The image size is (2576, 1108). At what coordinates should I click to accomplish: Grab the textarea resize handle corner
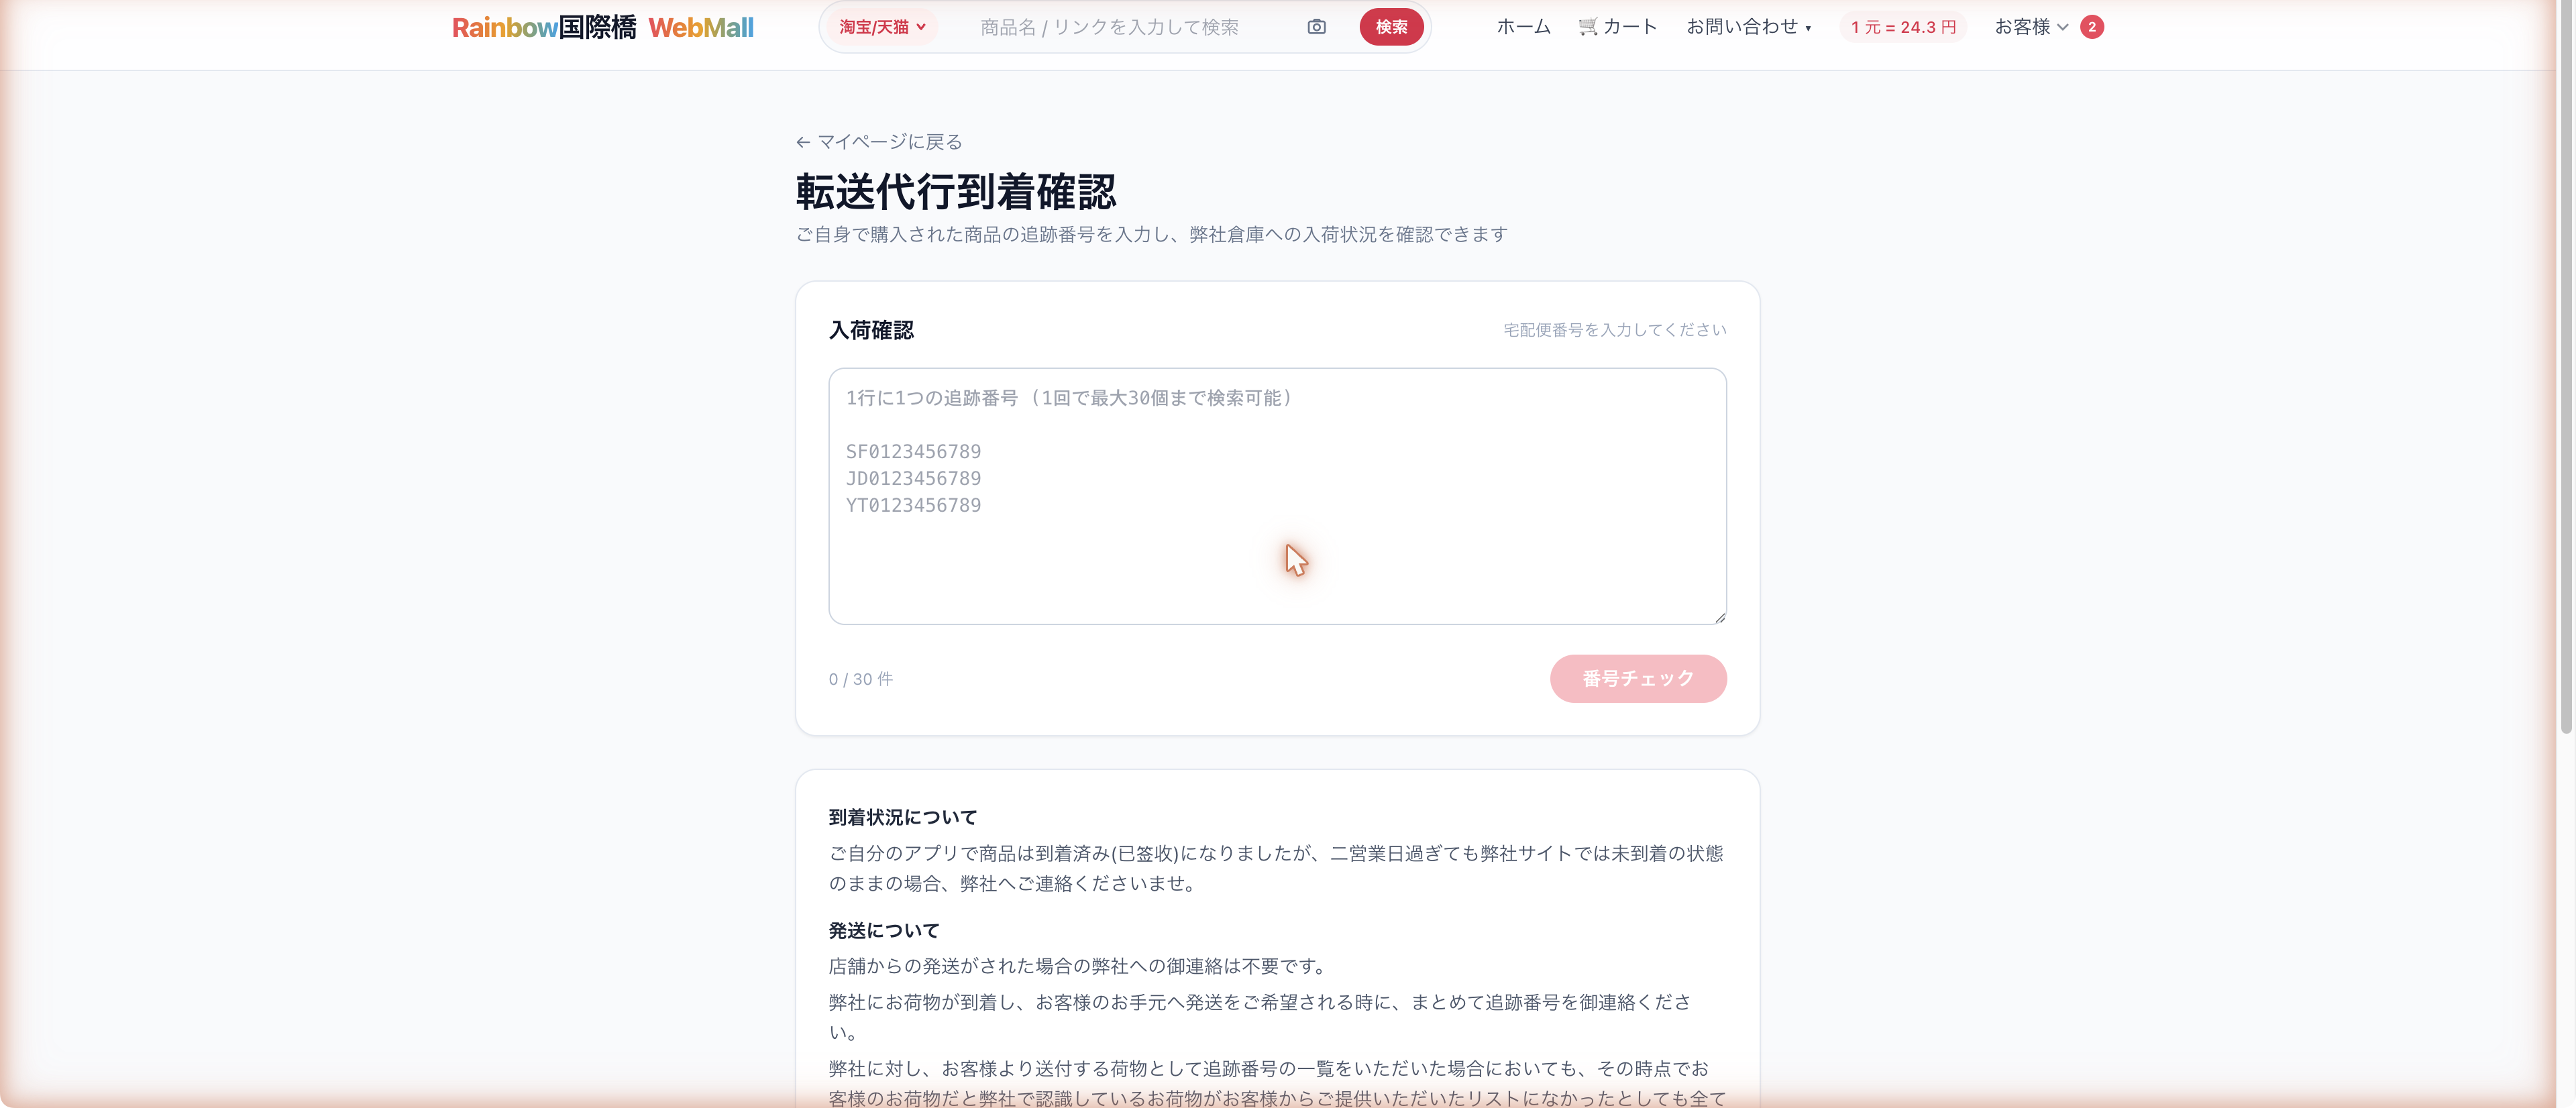[1720, 618]
